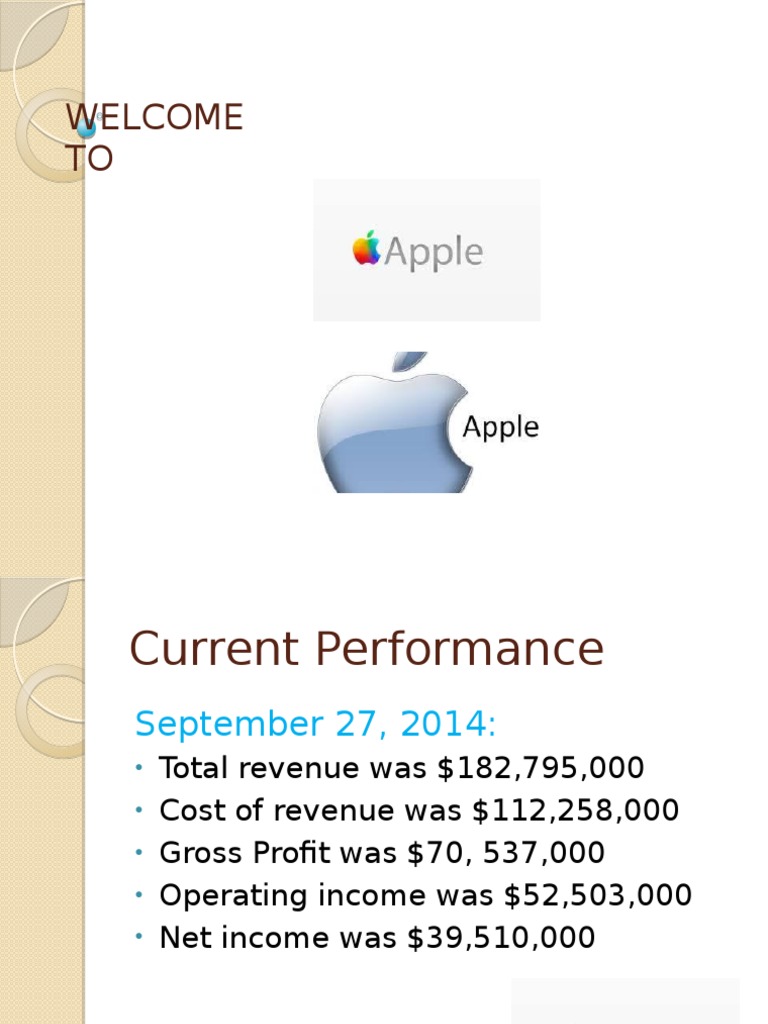Screen dimensions: 768x1024
Task: Click the Cost of revenue $112,258,000 line
Action: [419, 810]
